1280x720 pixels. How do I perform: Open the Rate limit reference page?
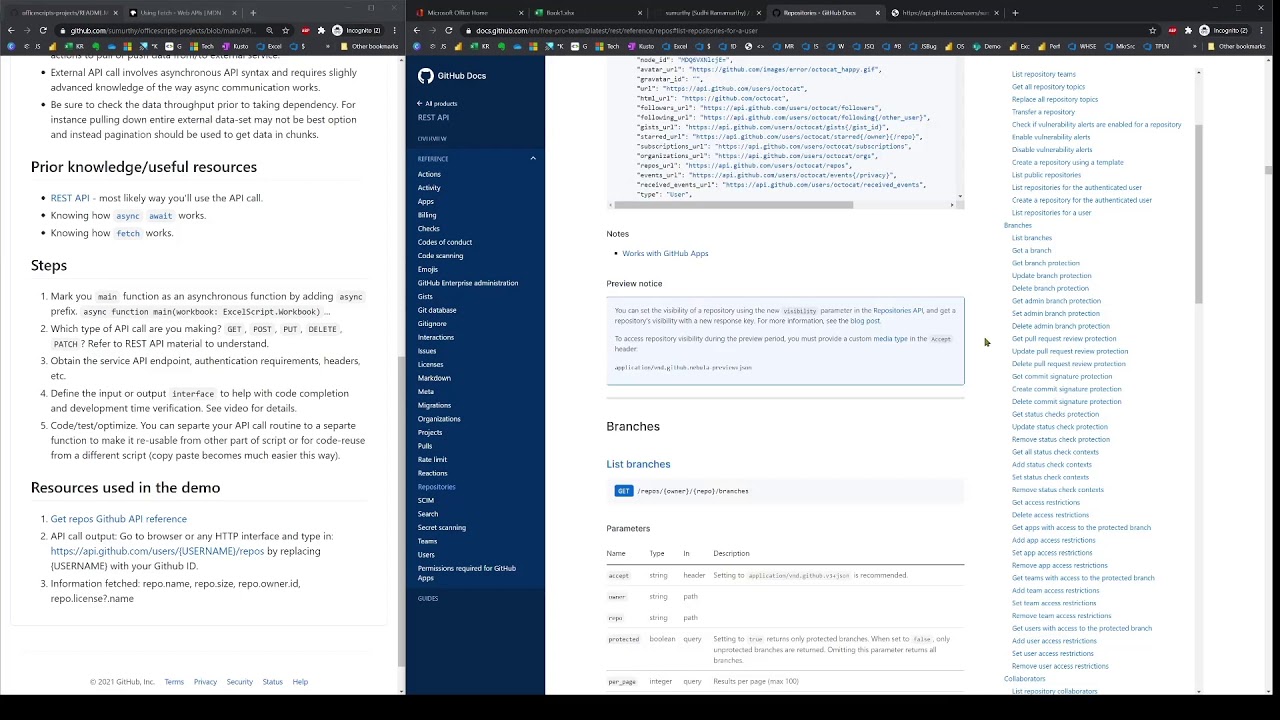tap(432, 459)
